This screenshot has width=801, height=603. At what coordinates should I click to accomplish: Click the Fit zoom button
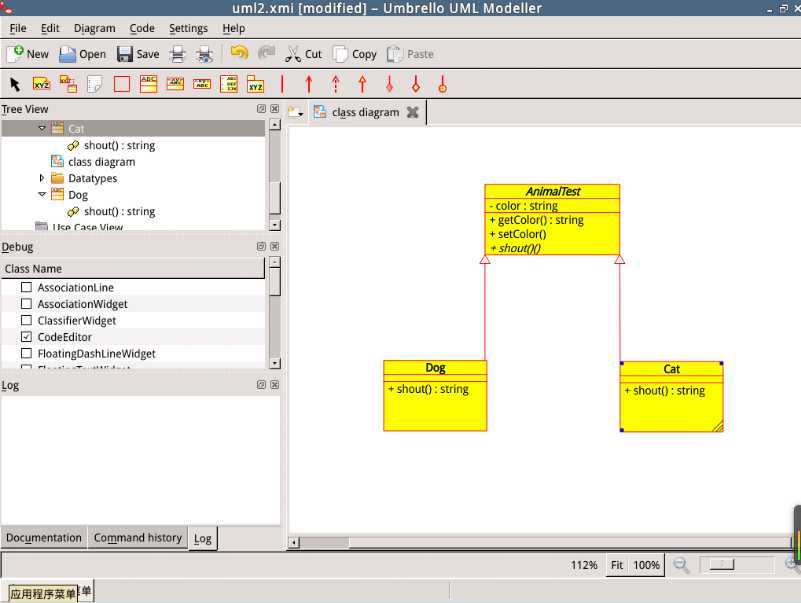point(617,565)
